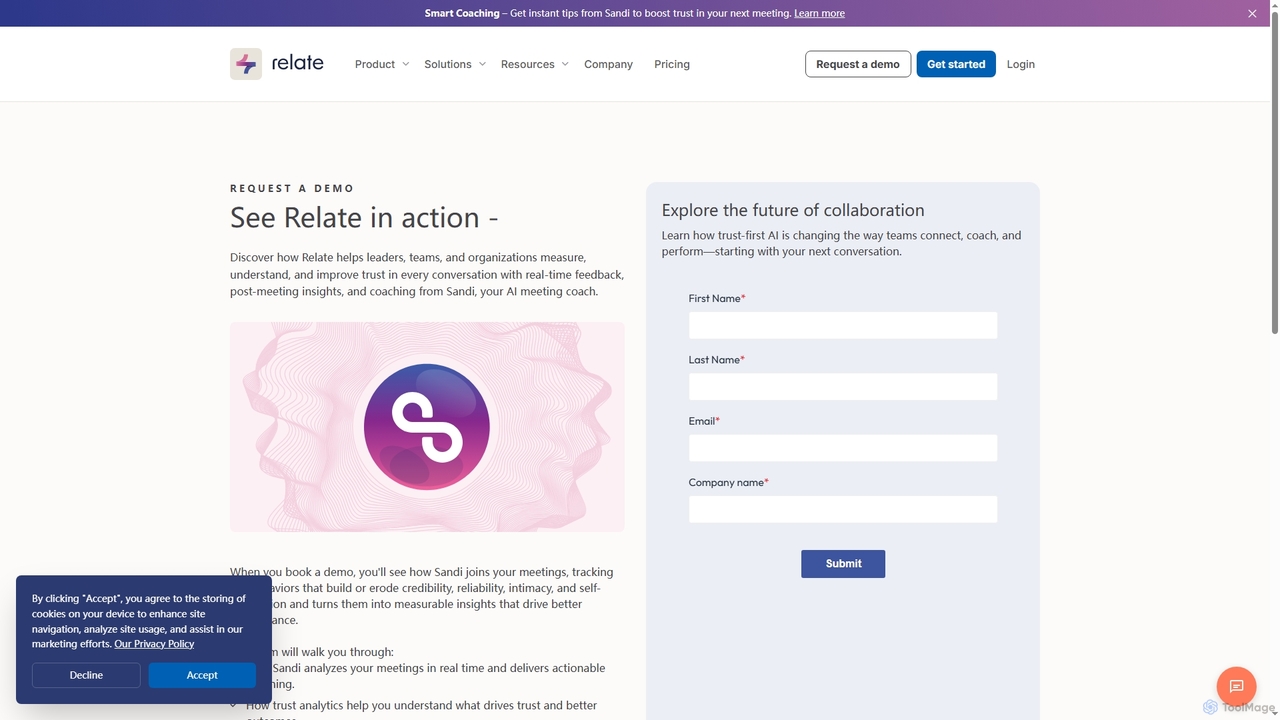Image resolution: width=1280 pixels, height=720 pixels.
Task: Dismiss the Smart Coaching banner
Action: (x=1252, y=13)
